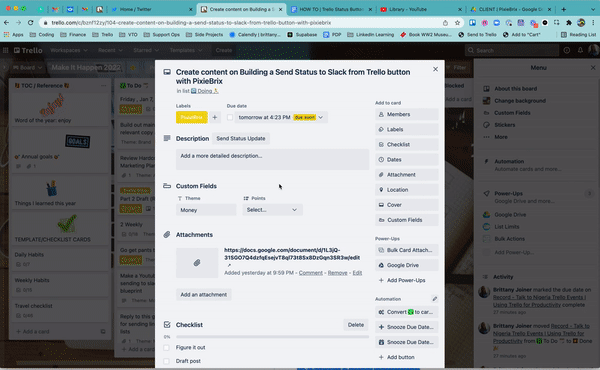Screen dimensions: 600x370
Task: Open Custom Fields in Add to card
Action: point(406,220)
